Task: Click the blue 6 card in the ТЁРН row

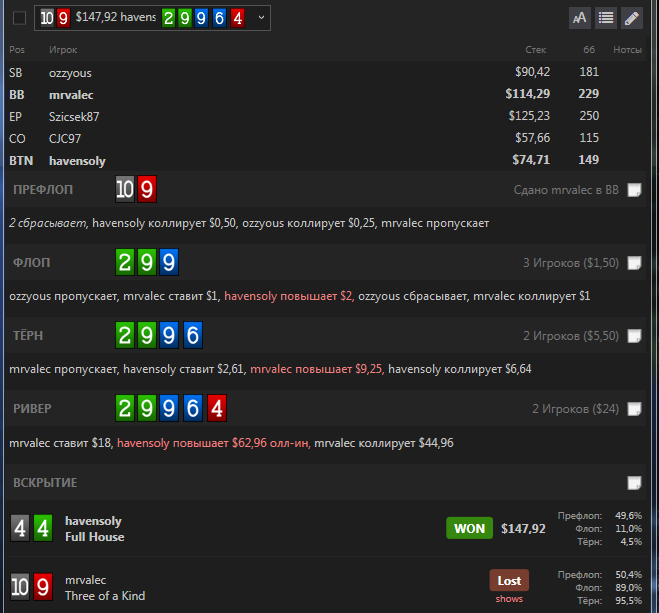Action: pyautogui.click(x=193, y=335)
